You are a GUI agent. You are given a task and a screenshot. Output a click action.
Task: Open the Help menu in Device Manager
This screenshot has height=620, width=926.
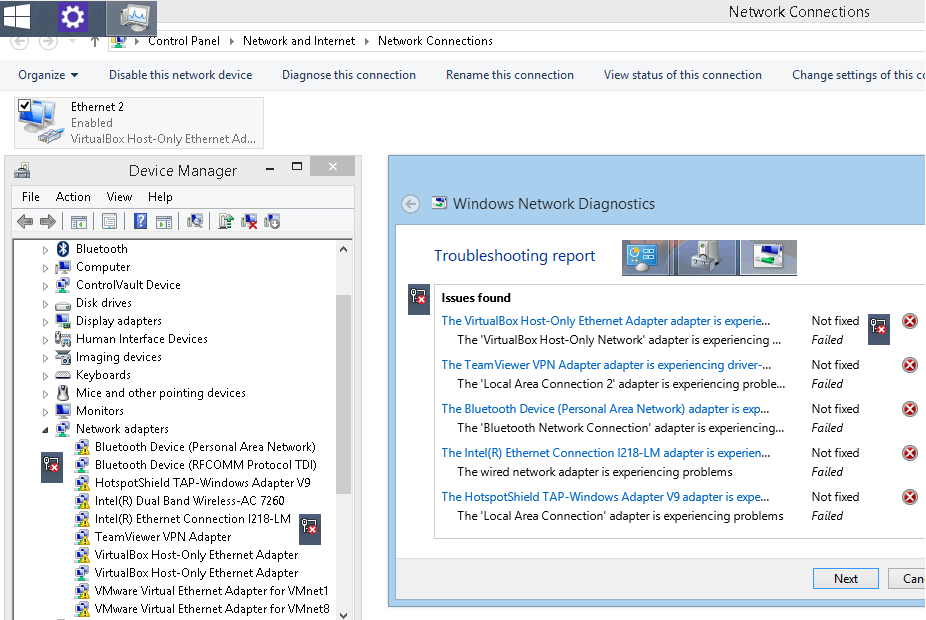[160, 197]
